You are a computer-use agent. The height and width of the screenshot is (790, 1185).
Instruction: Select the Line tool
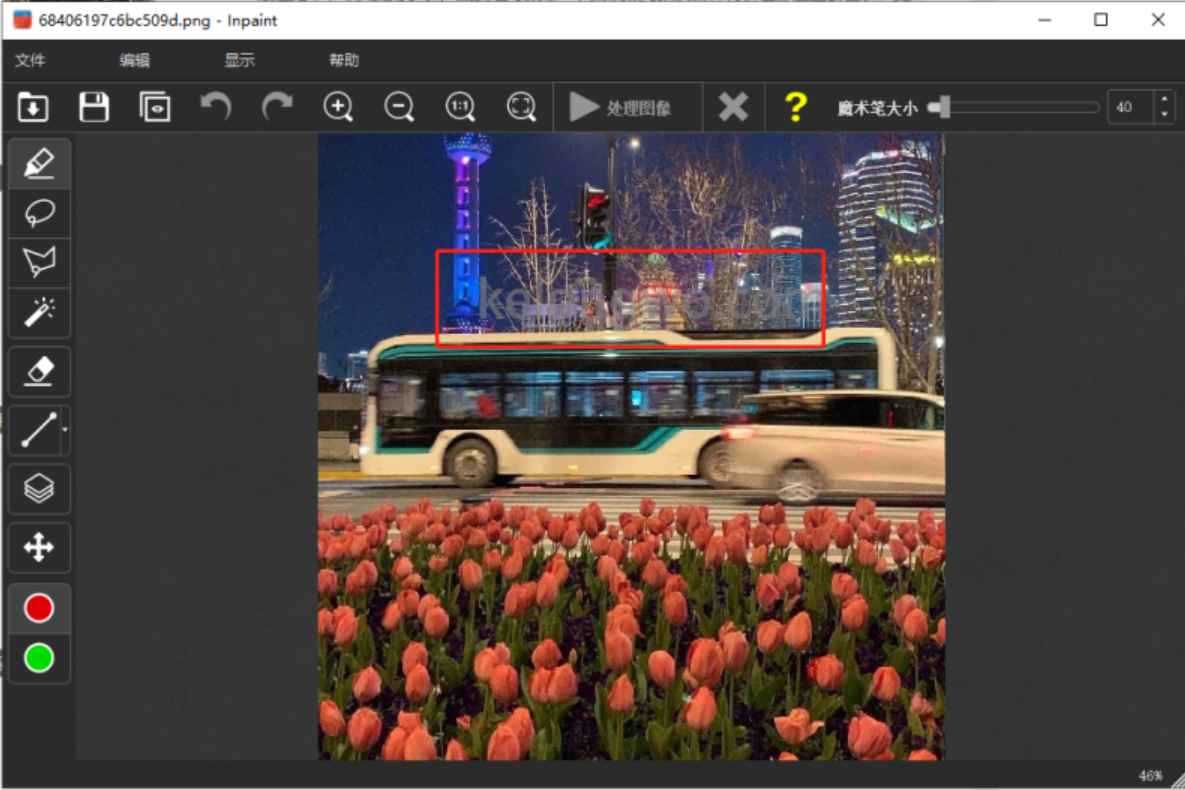coord(39,430)
